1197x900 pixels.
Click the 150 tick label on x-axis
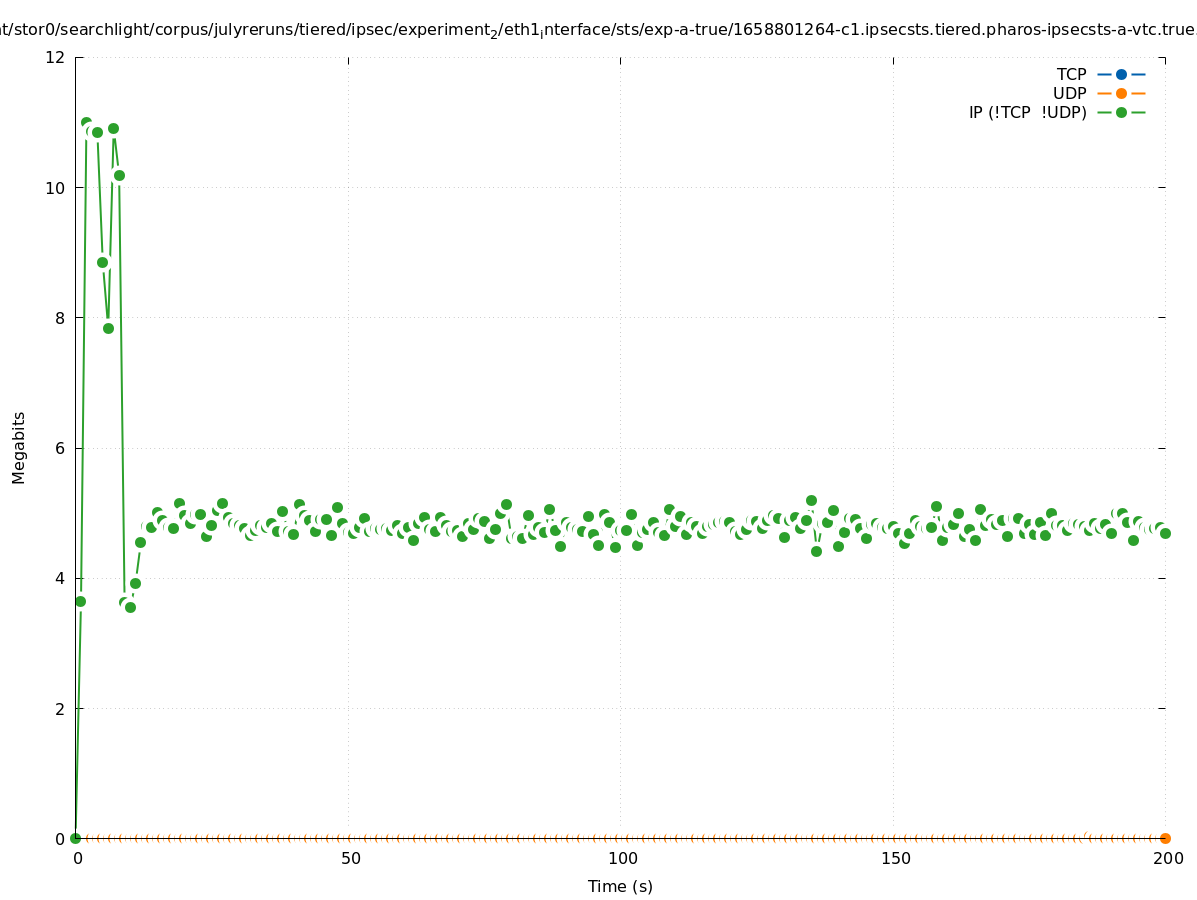tap(895, 858)
